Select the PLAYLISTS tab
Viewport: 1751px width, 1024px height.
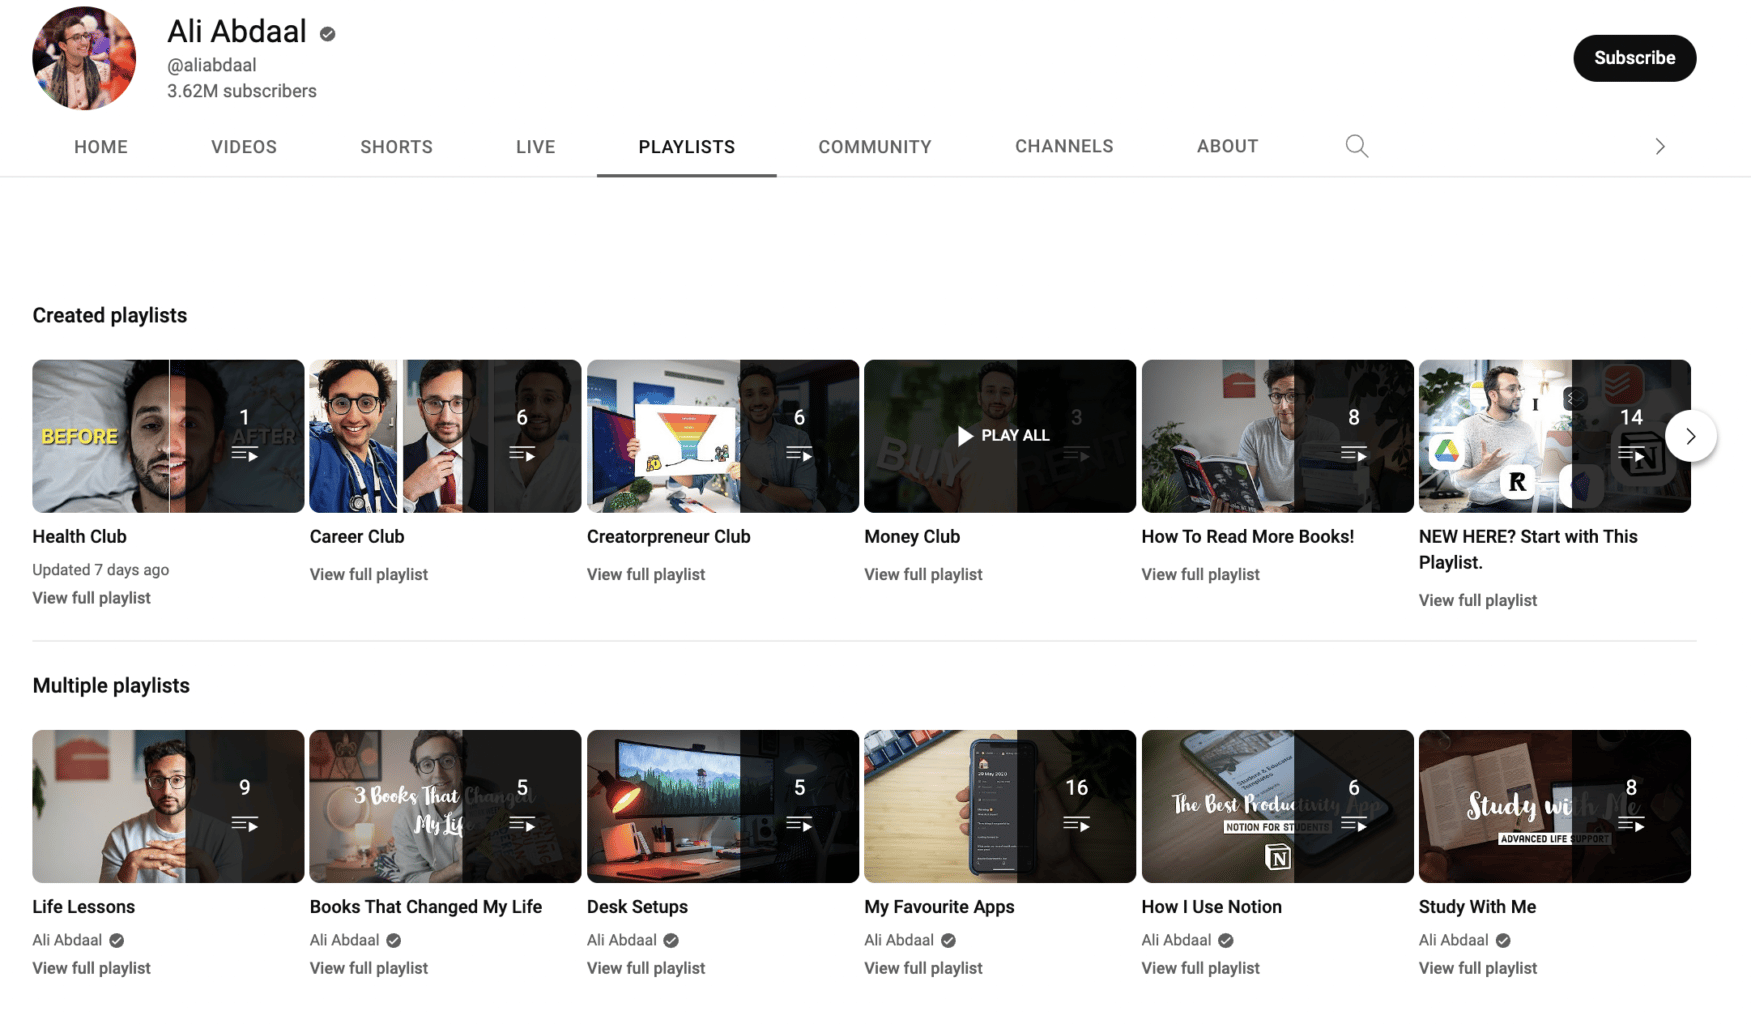point(686,147)
